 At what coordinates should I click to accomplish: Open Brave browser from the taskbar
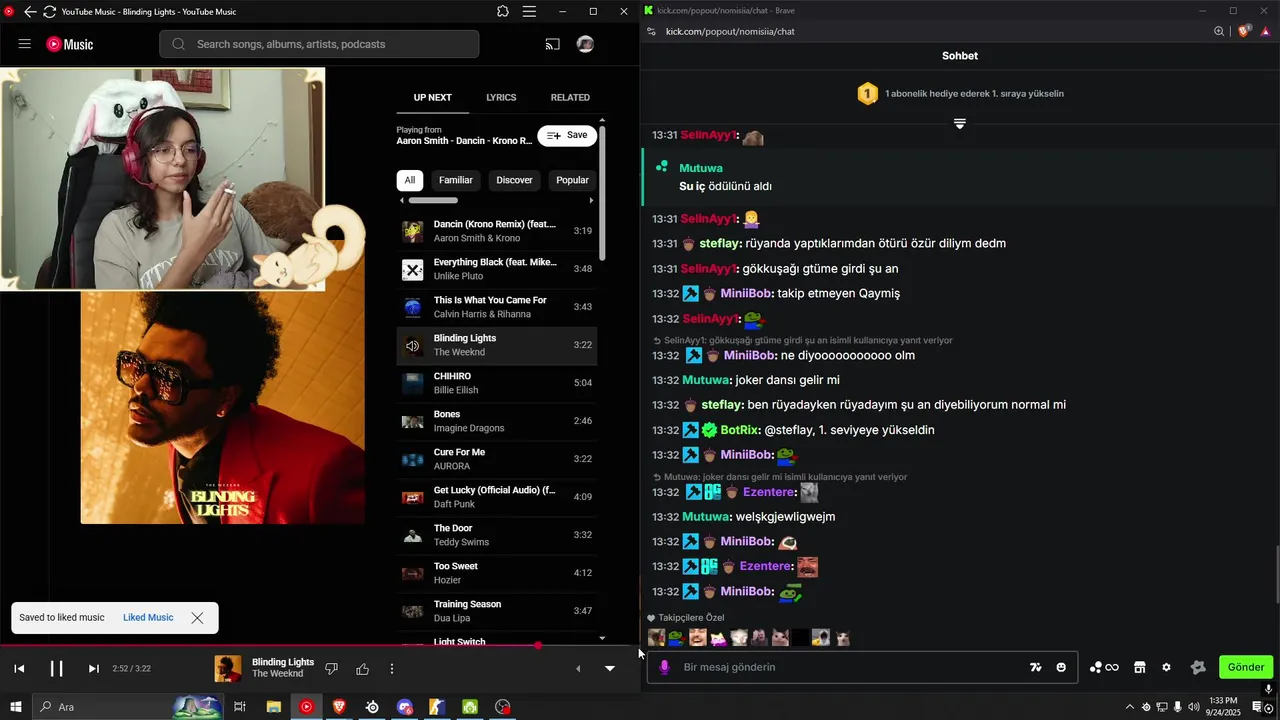tap(339, 707)
